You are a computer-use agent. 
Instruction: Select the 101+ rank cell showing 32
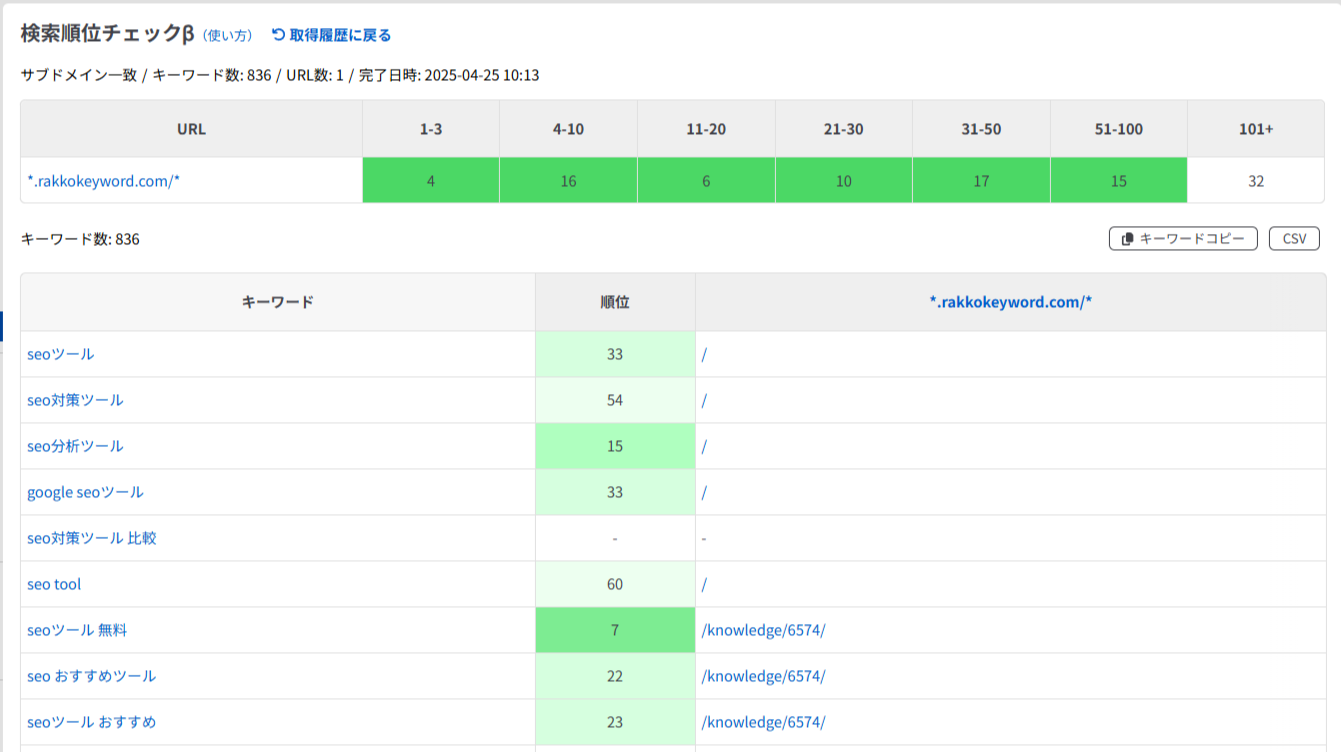(1256, 180)
